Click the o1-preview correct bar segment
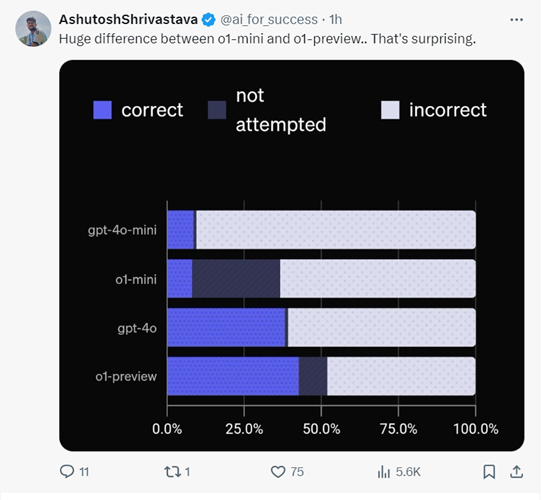Viewport: 543px width, 500px height. (233, 376)
